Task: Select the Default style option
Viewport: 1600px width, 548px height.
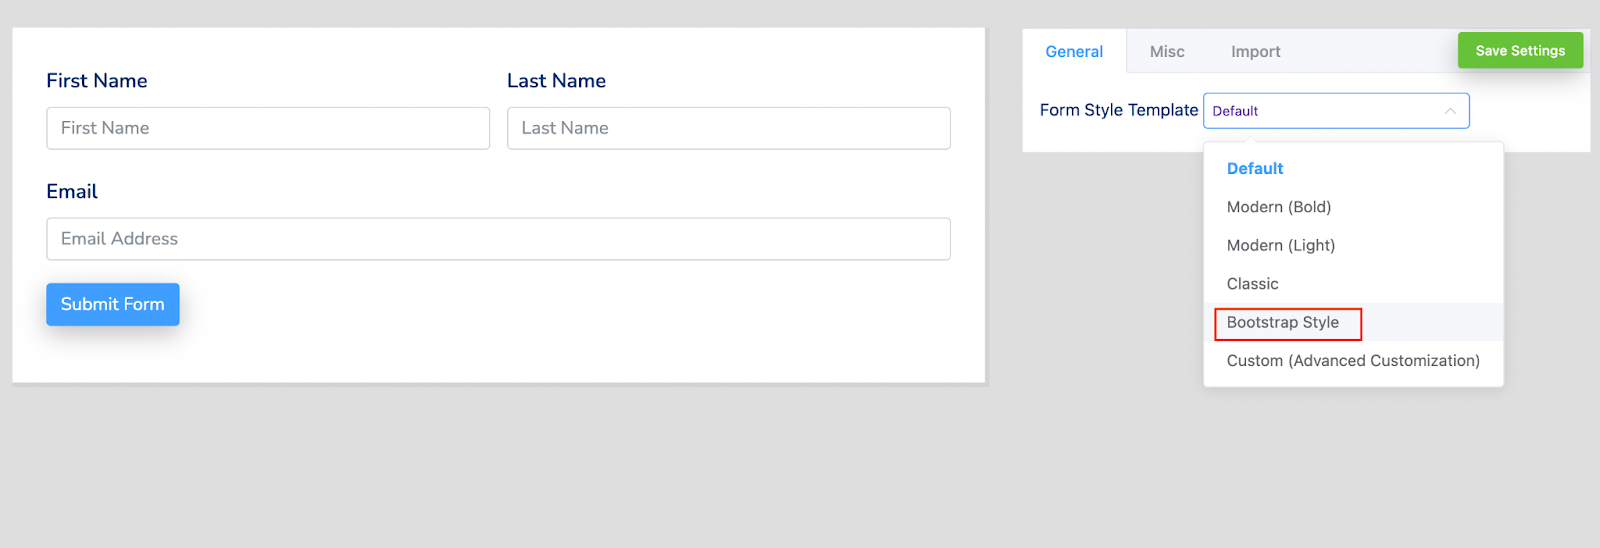Action: tap(1254, 169)
